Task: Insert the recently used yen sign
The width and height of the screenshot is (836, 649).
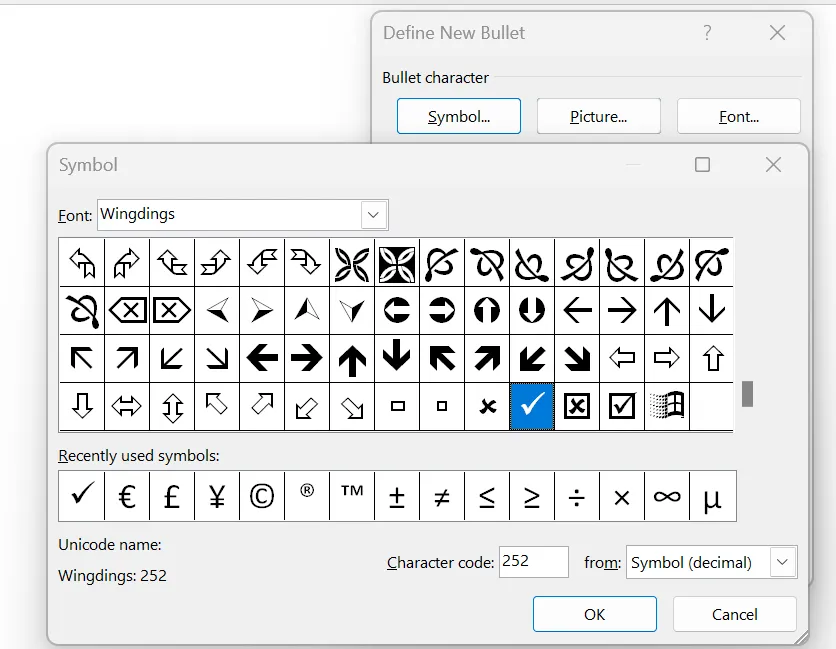Action: (x=217, y=496)
